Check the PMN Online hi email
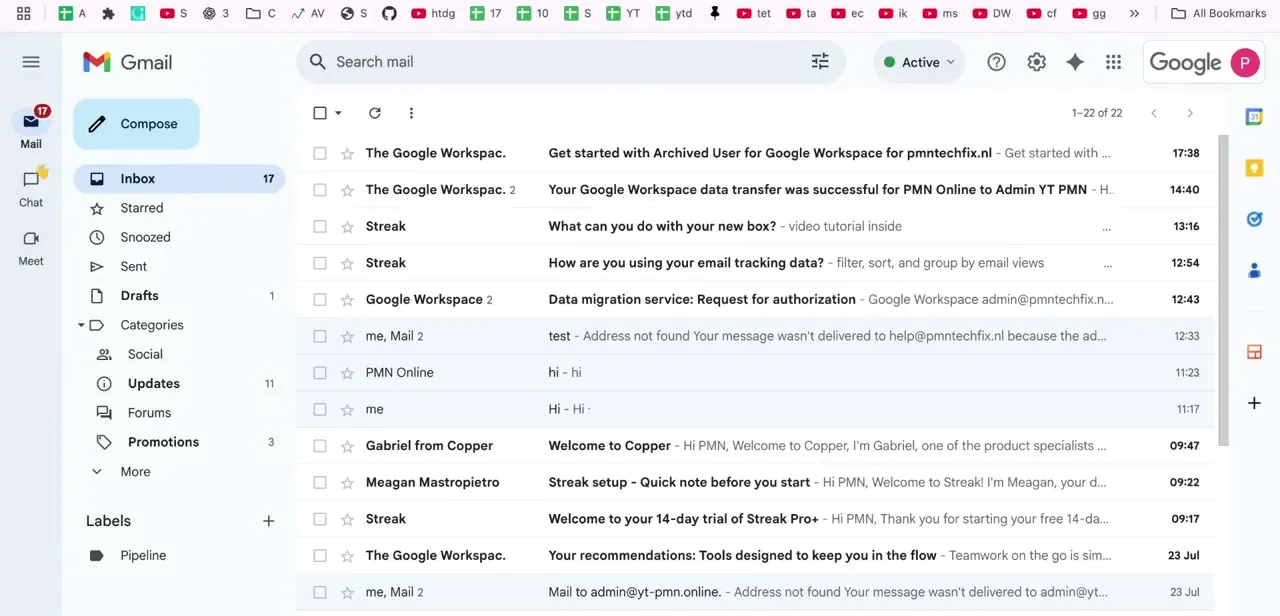 tap(320, 373)
